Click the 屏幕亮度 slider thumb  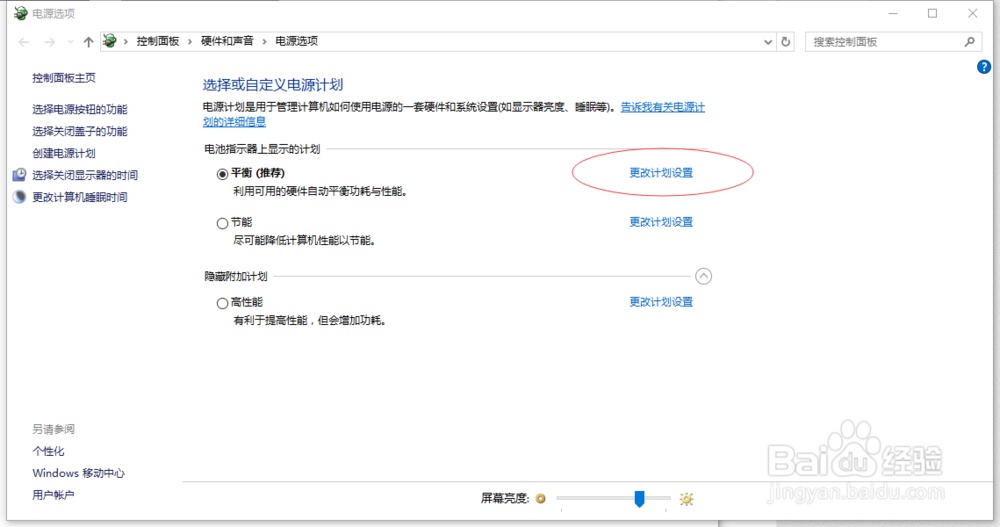click(640, 498)
